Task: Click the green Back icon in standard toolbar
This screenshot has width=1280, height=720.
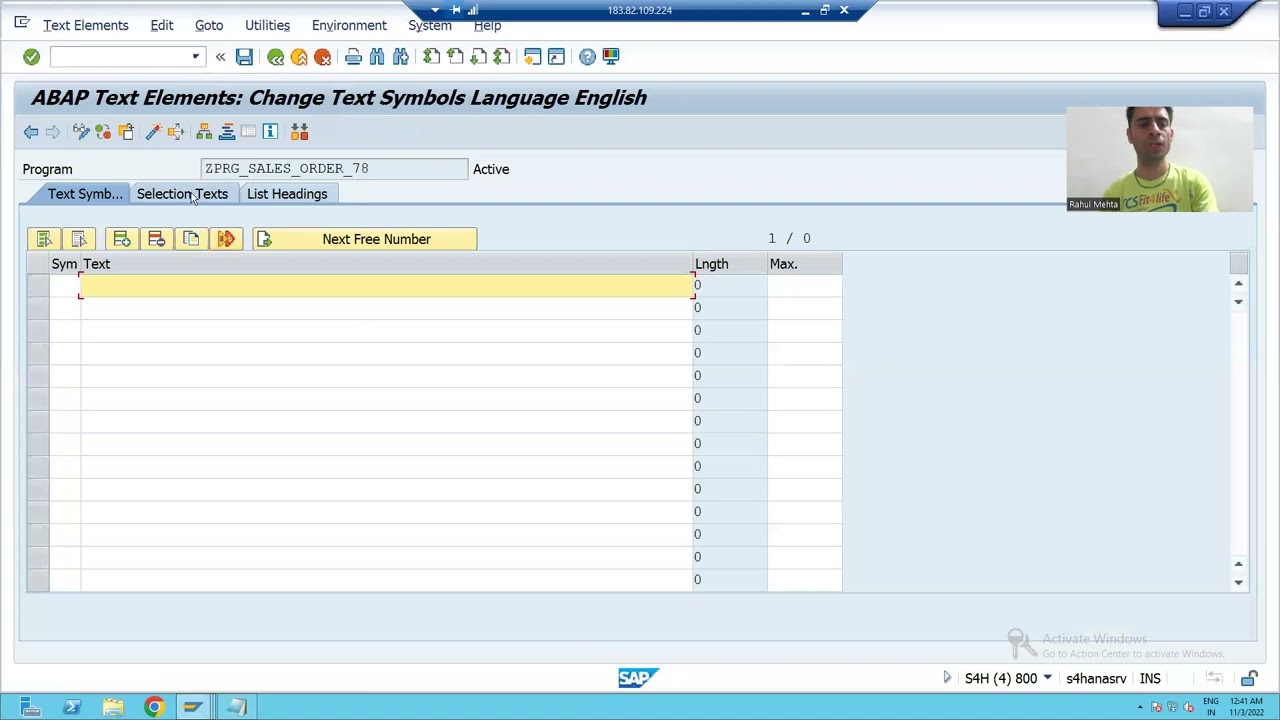Action: (x=275, y=57)
